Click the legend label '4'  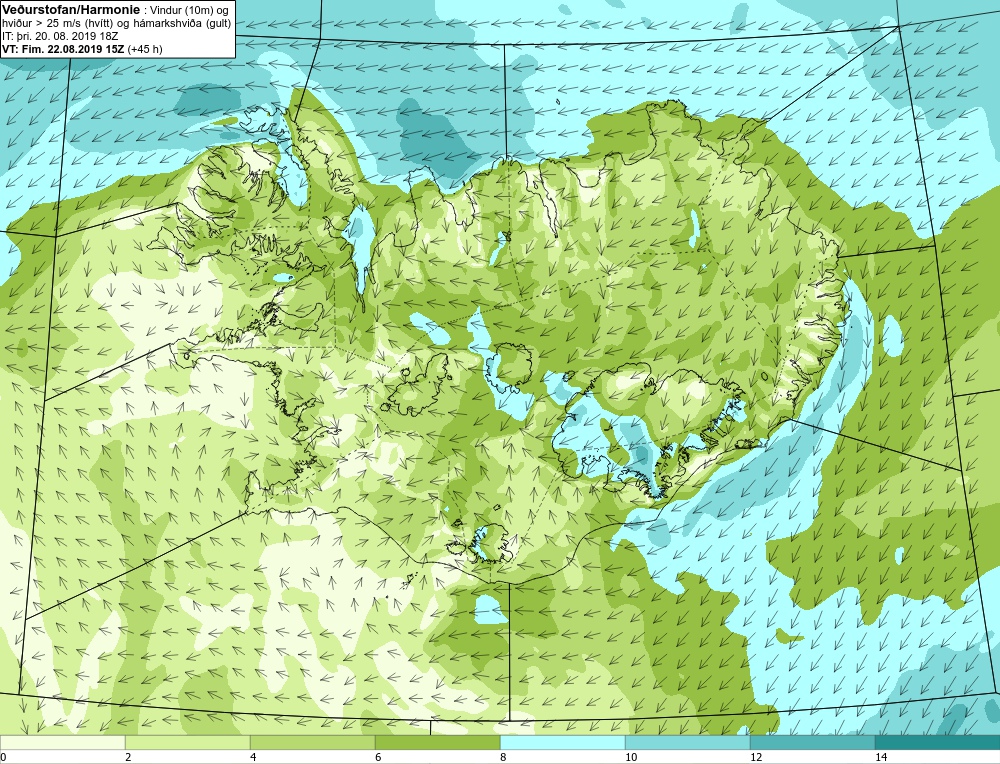point(253,757)
